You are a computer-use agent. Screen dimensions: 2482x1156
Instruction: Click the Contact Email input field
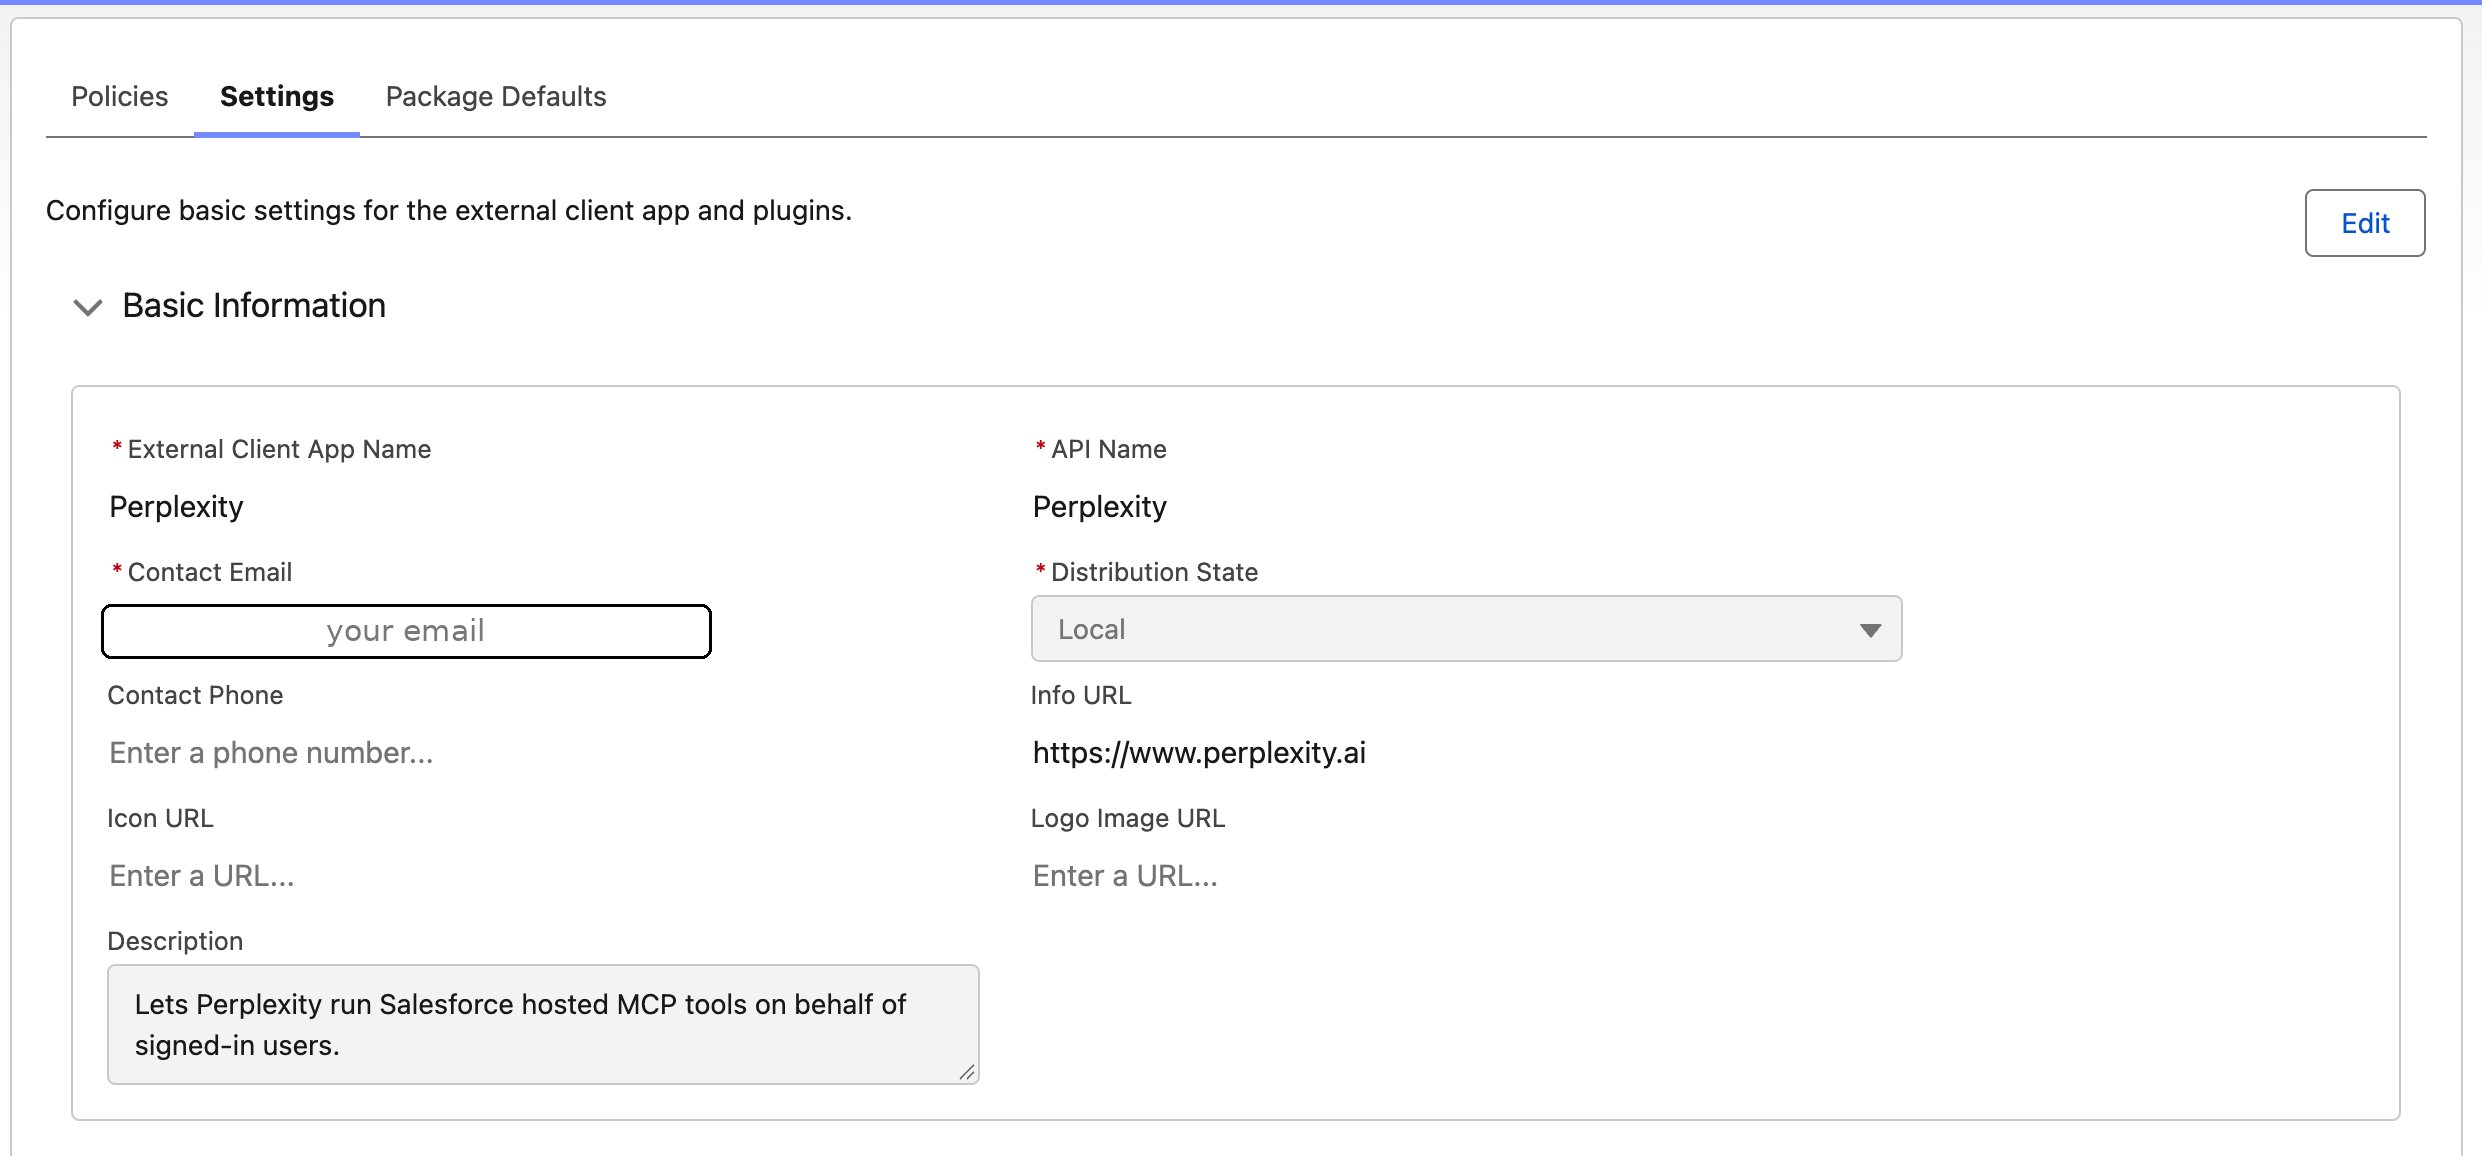point(406,631)
